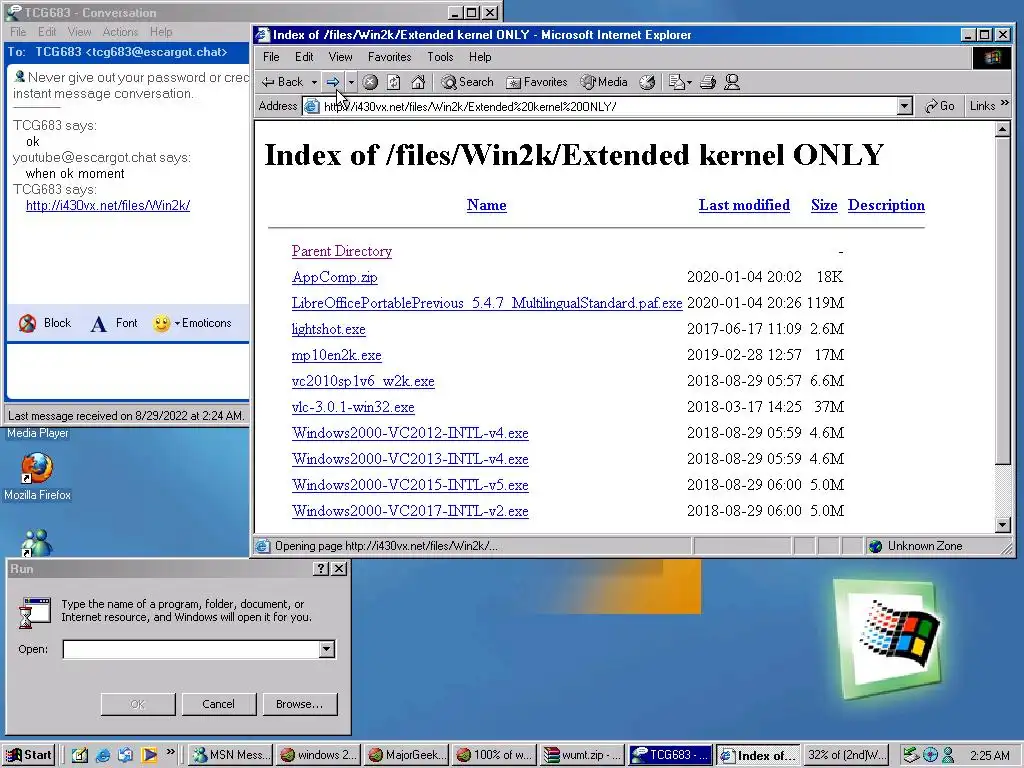Open the Forward button history dropdown
The width and height of the screenshot is (1024, 768).
351,82
